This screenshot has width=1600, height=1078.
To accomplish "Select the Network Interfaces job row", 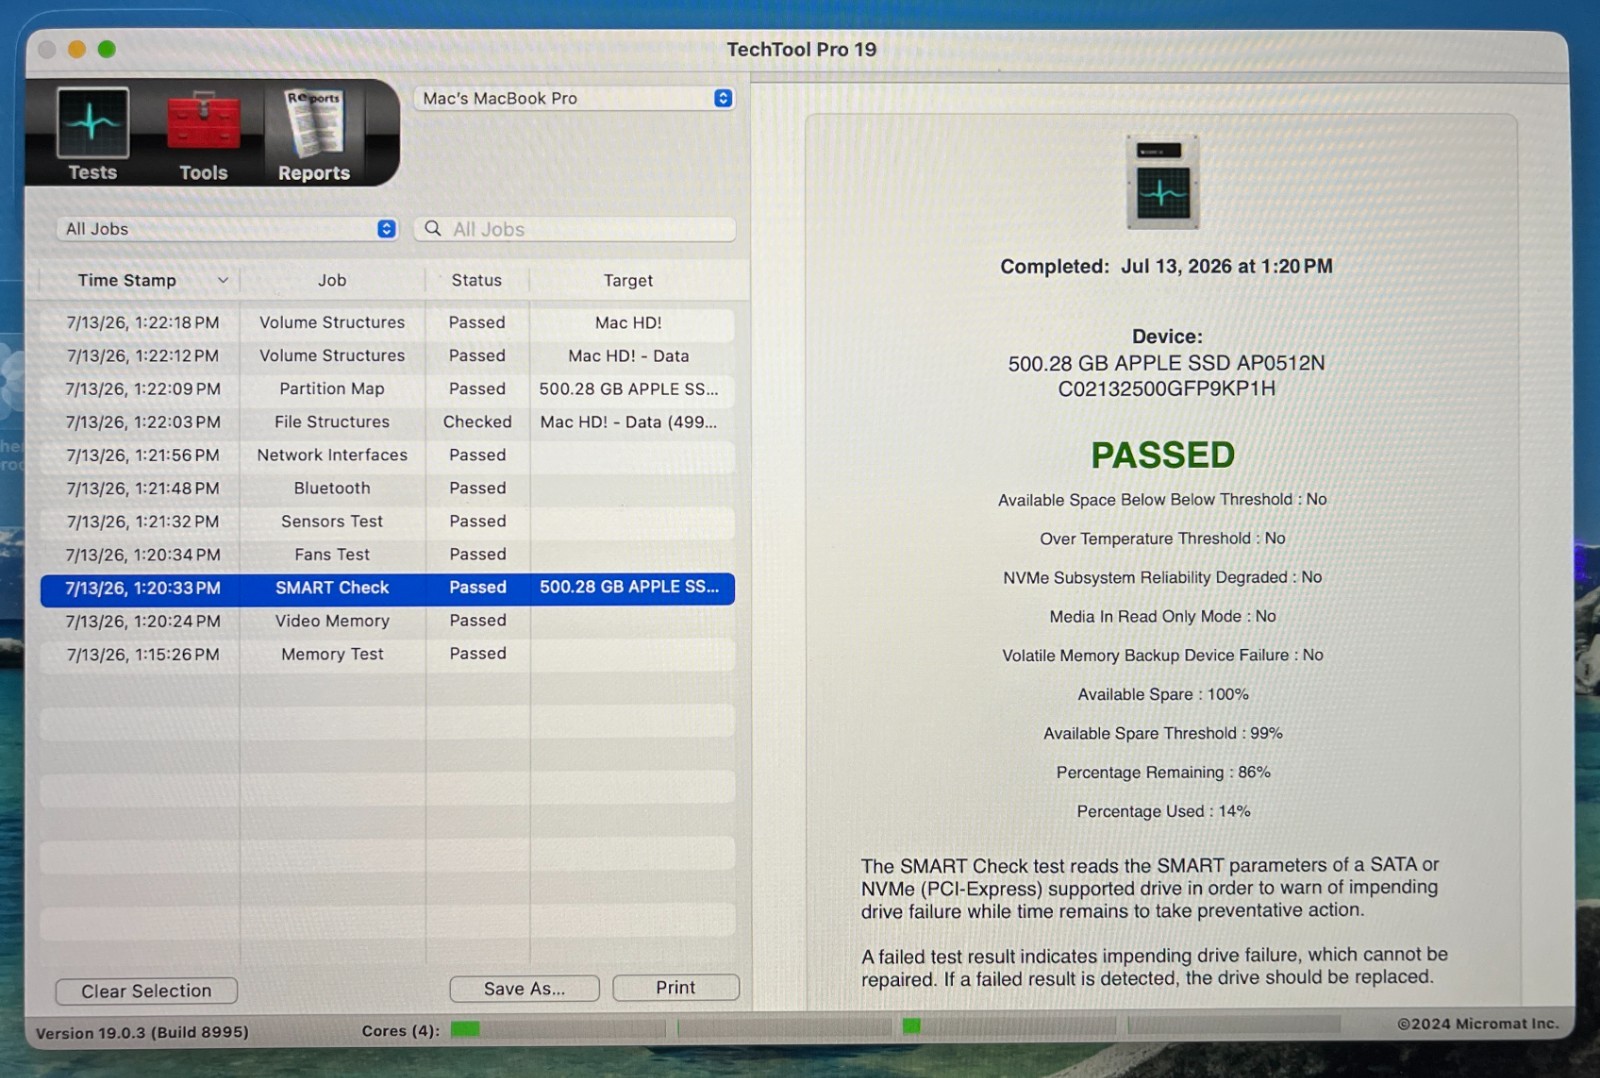I will click(387, 455).
